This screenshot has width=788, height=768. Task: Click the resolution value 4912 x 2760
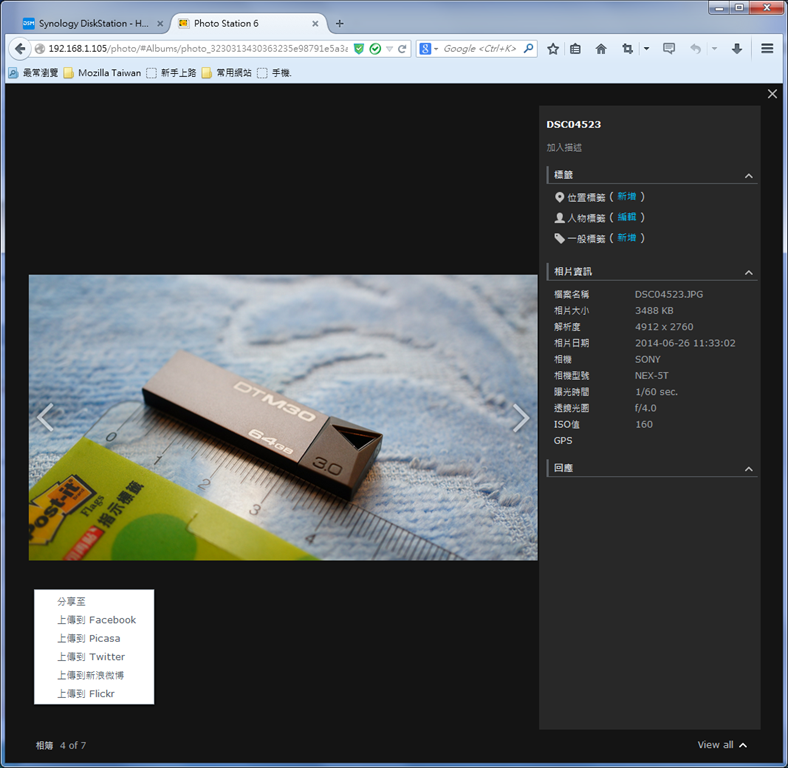point(664,327)
